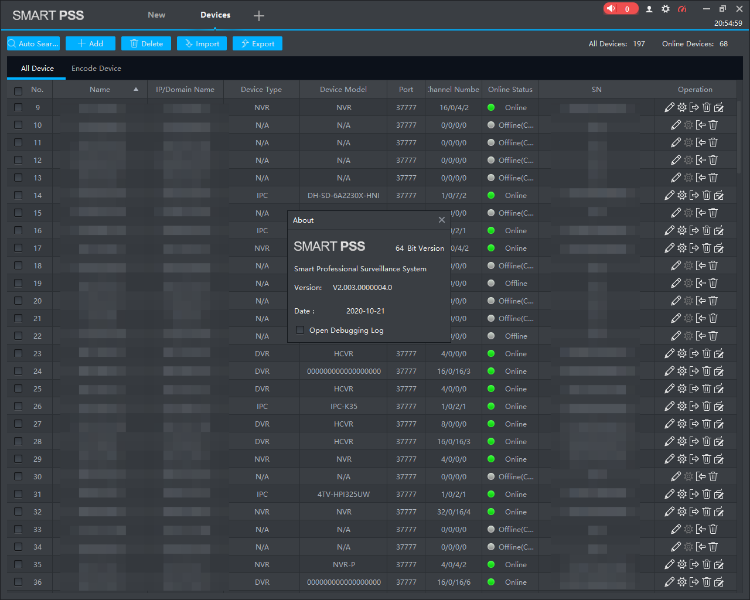Delete device No. 31 with the trash icon
750x600 pixels.
coord(706,494)
